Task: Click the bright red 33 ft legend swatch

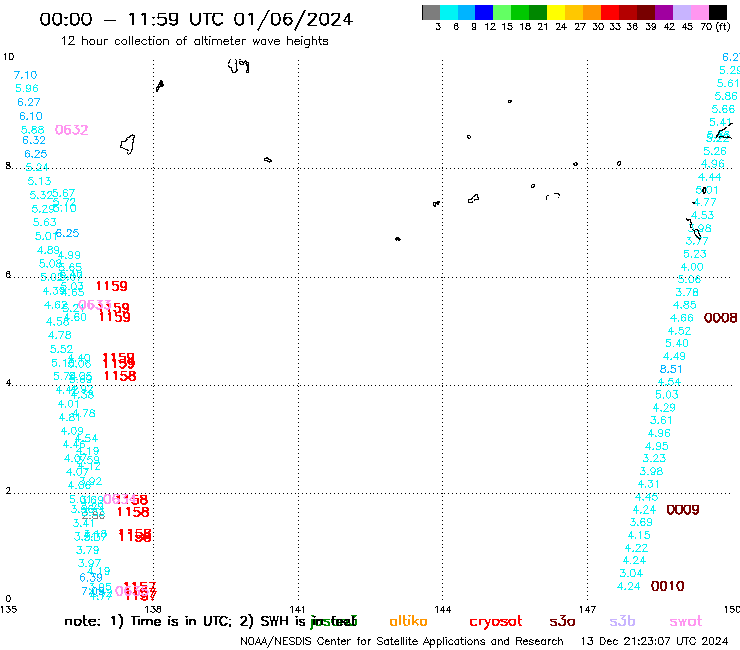Action: (x=610, y=12)
